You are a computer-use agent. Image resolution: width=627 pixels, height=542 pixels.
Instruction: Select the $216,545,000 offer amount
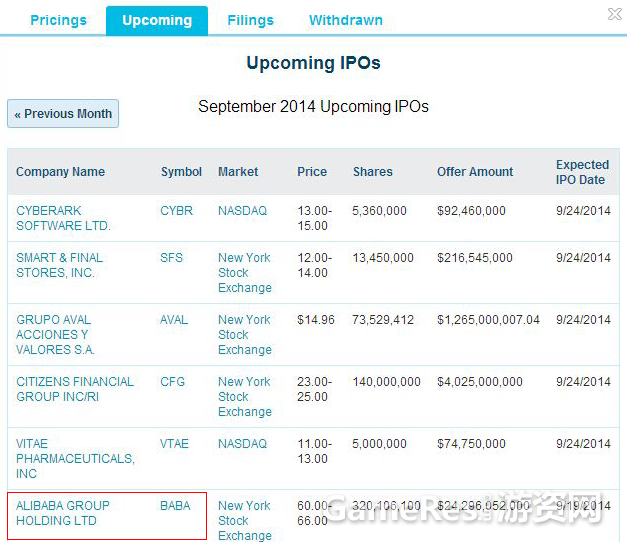475,258
